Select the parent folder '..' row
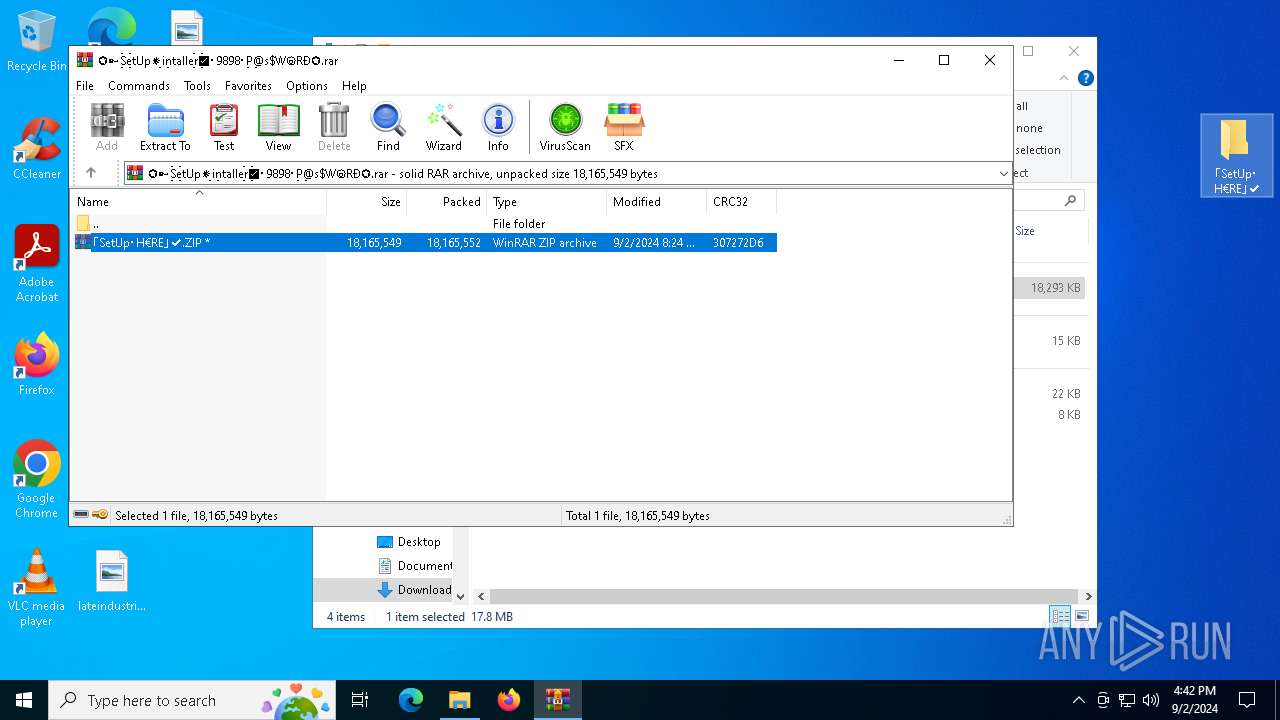The height and width of the screenshot is (720, 1280). click(423, 224)
